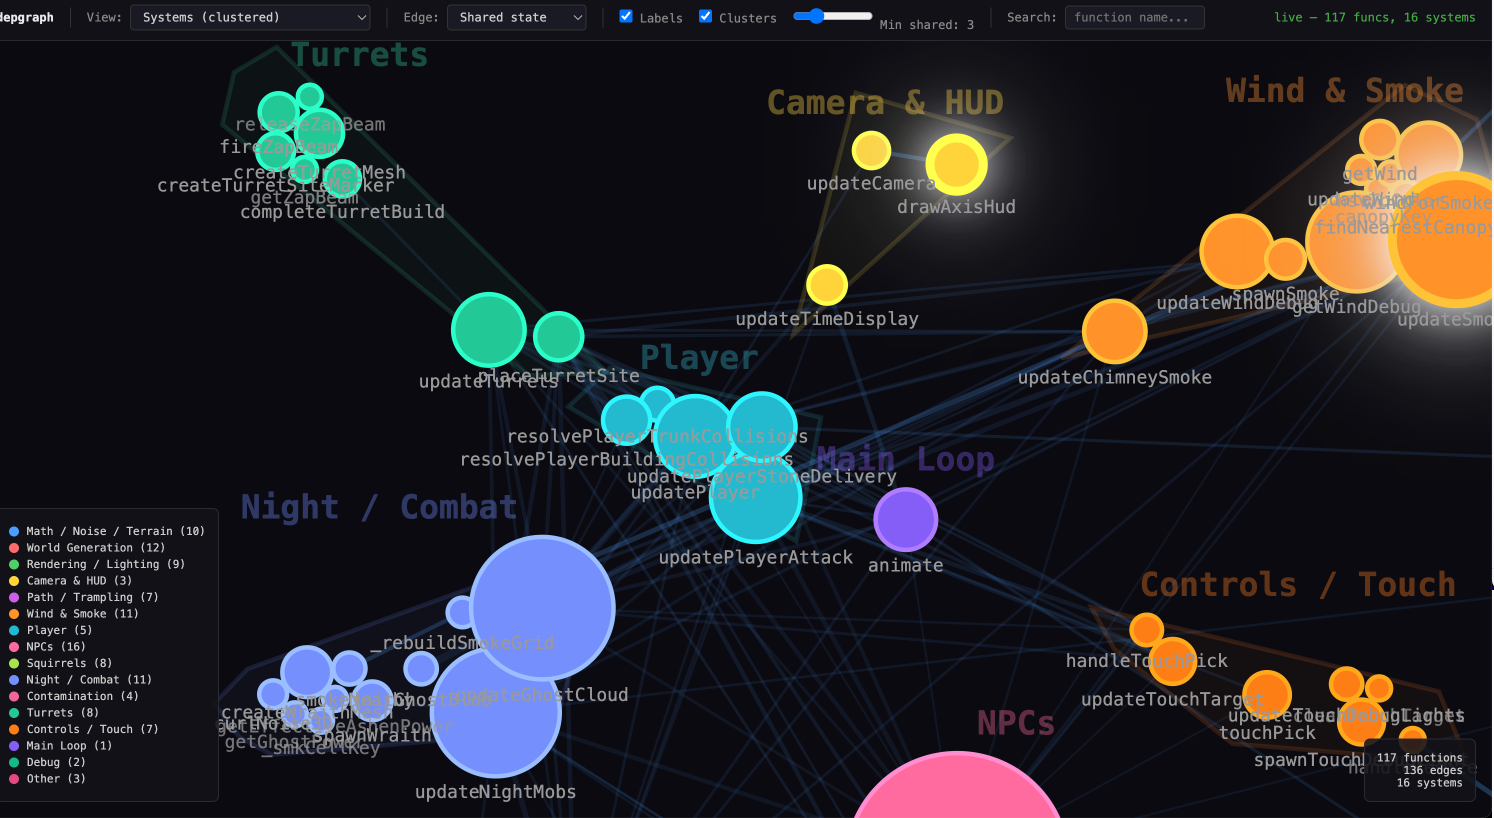Click Wind & Smoke legend color dot
This screenshot has width=1494, height=818.
[14, 614]
